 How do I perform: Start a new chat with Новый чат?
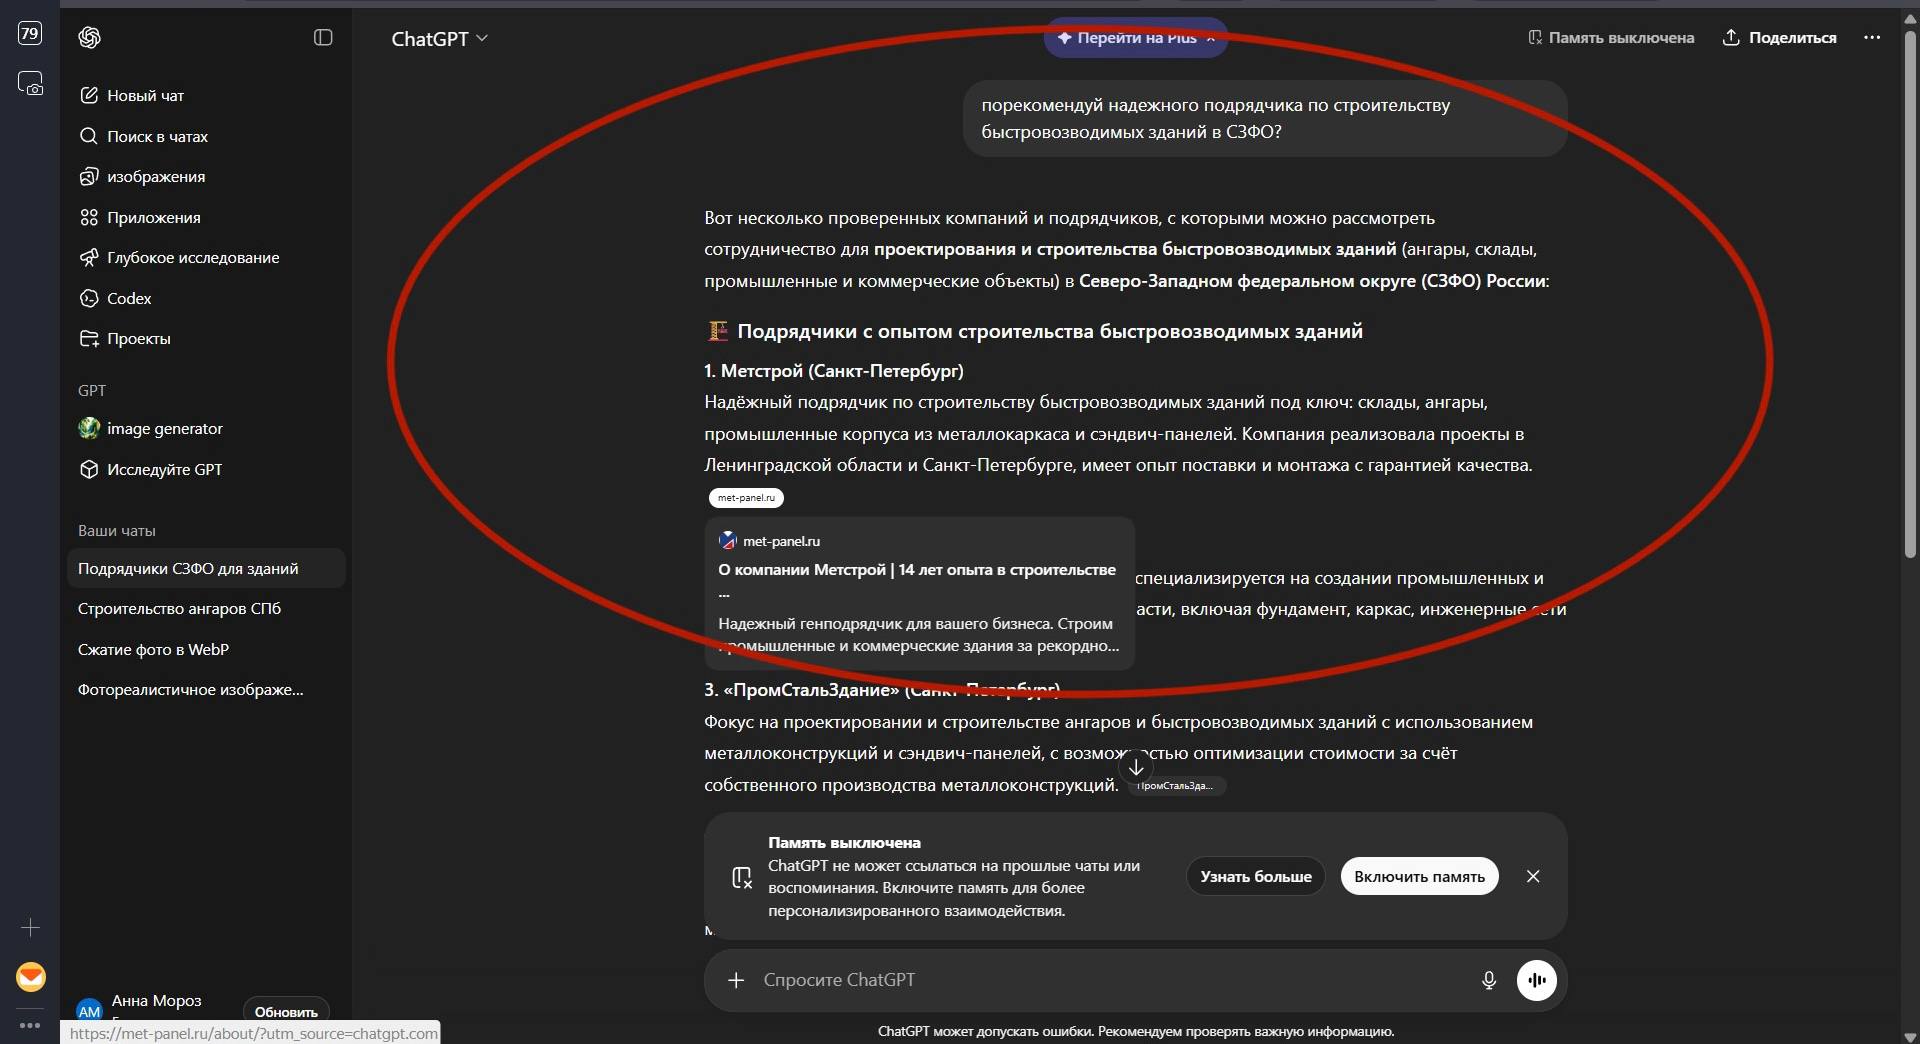(x=205, y=95)
